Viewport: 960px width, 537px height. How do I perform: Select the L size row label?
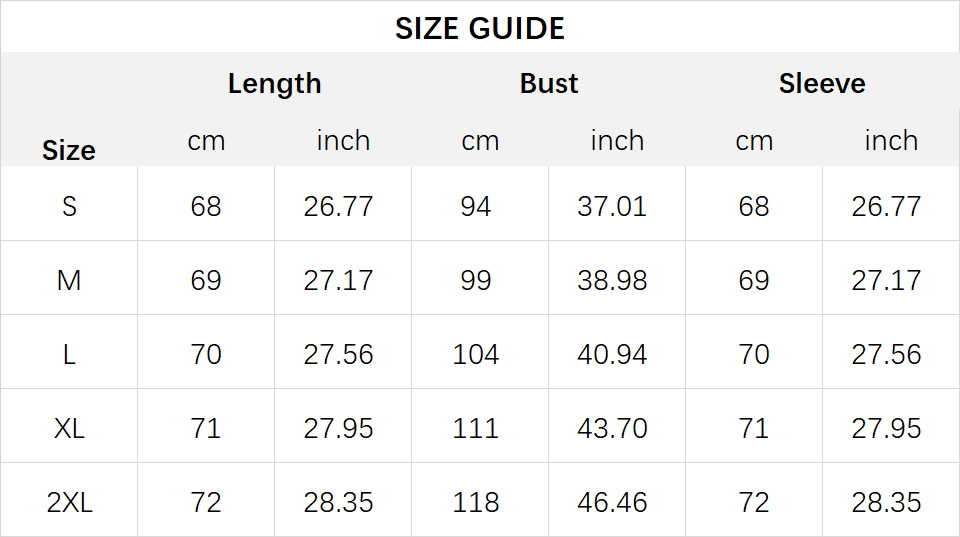[69, 355]
